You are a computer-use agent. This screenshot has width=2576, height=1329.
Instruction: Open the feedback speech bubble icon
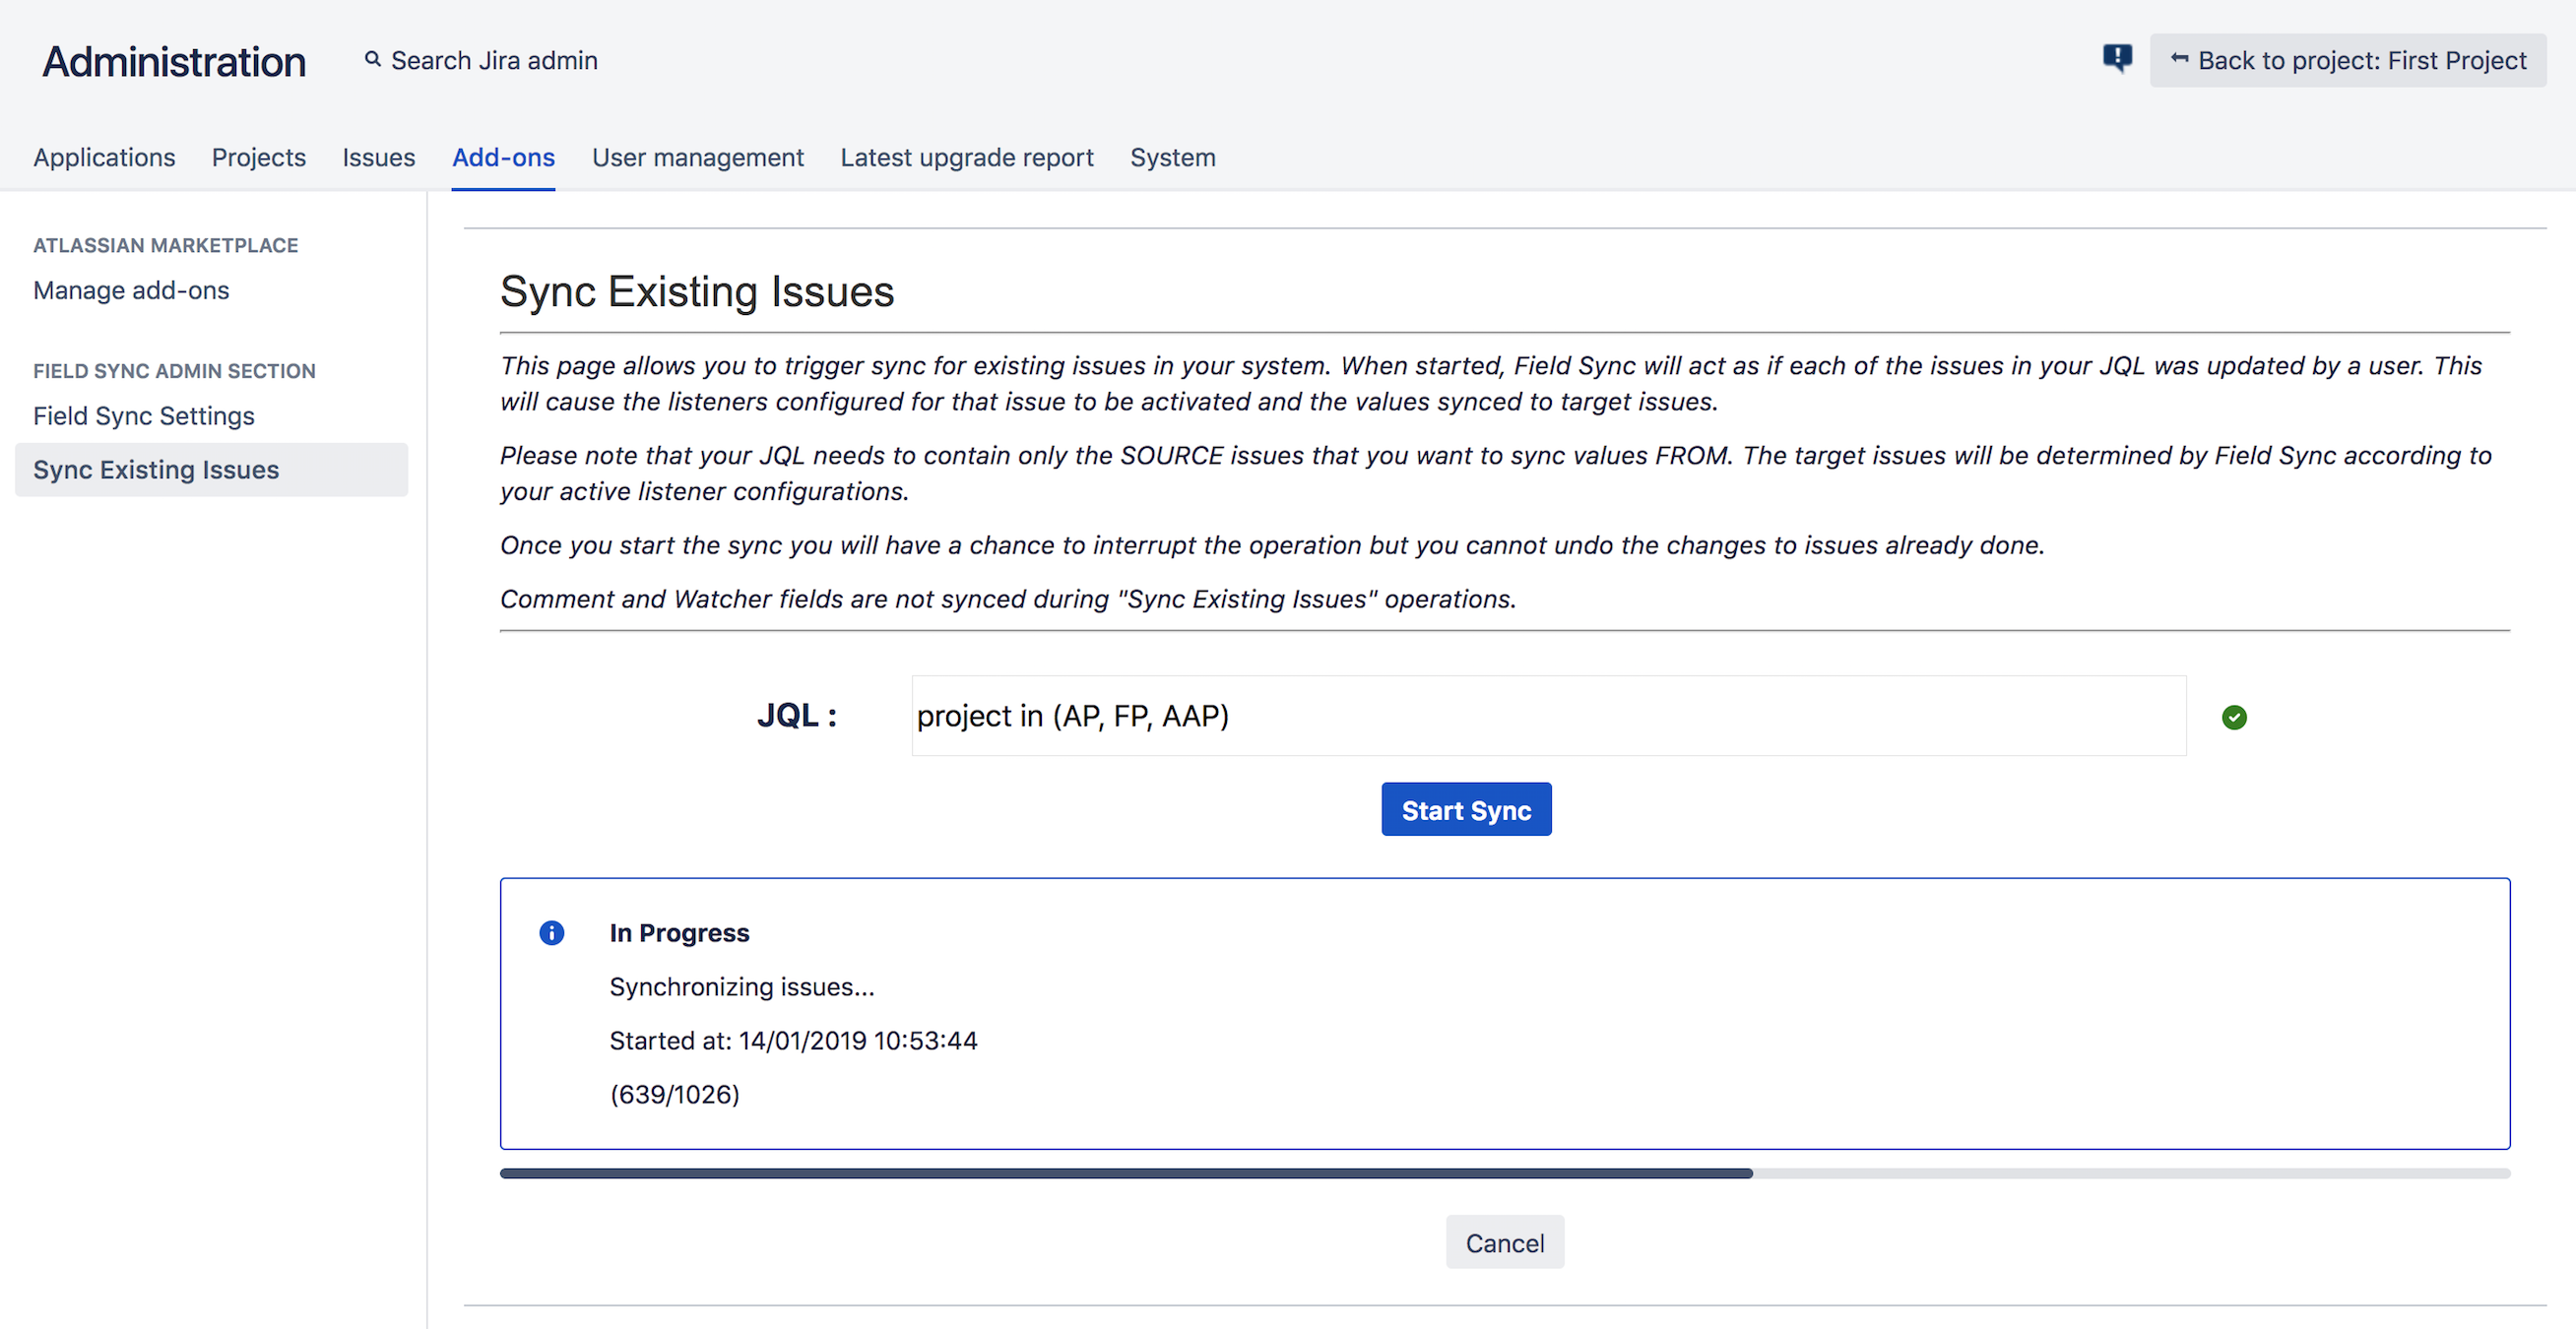click(2117, 59)
